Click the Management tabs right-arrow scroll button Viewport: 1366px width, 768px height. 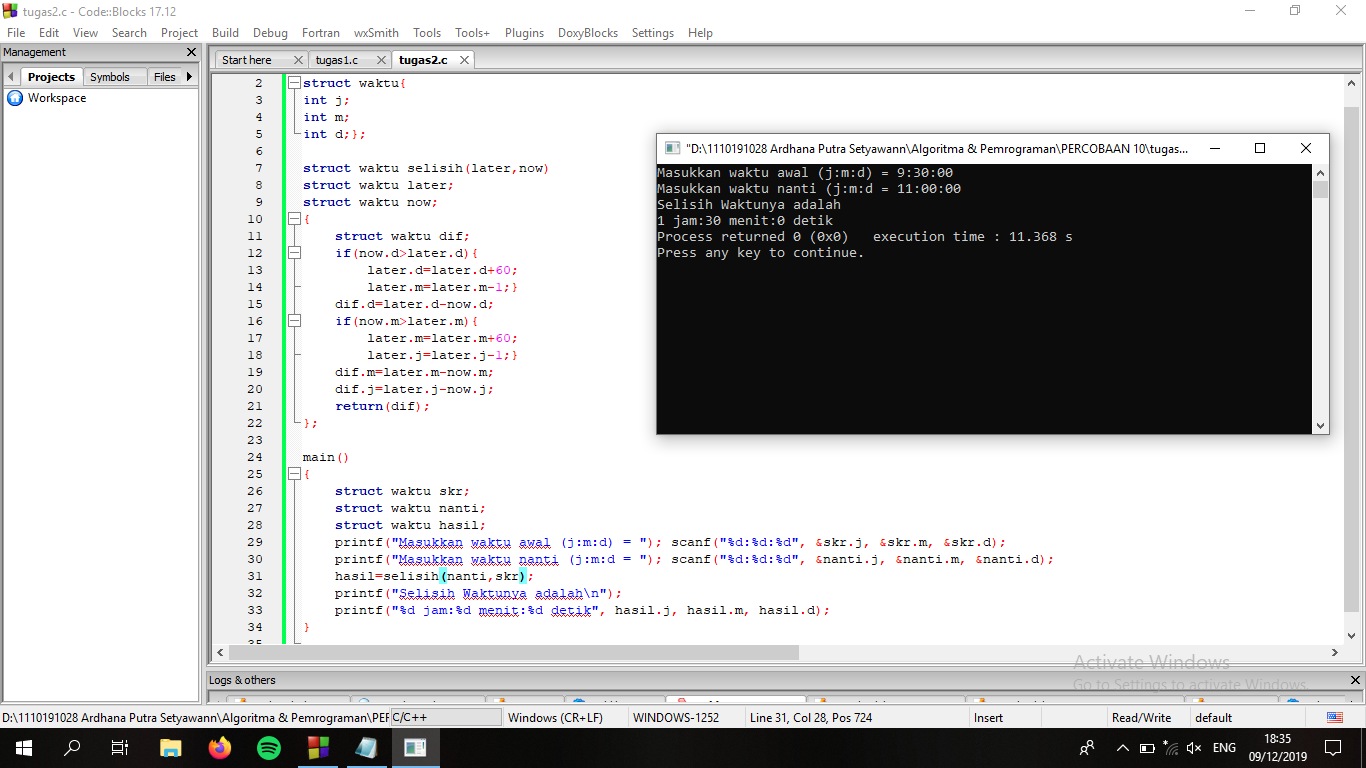189,77
